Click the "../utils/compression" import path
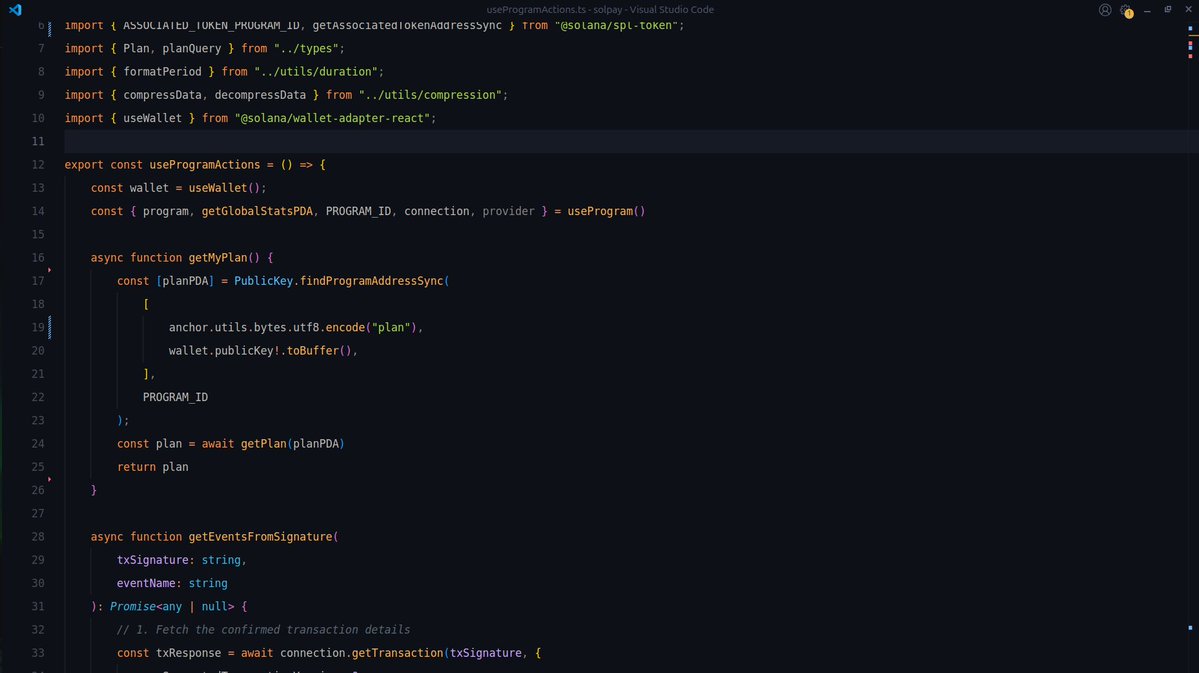Image resolution: width=1199 pixels, height=673 pixels. tap(431, 95)
